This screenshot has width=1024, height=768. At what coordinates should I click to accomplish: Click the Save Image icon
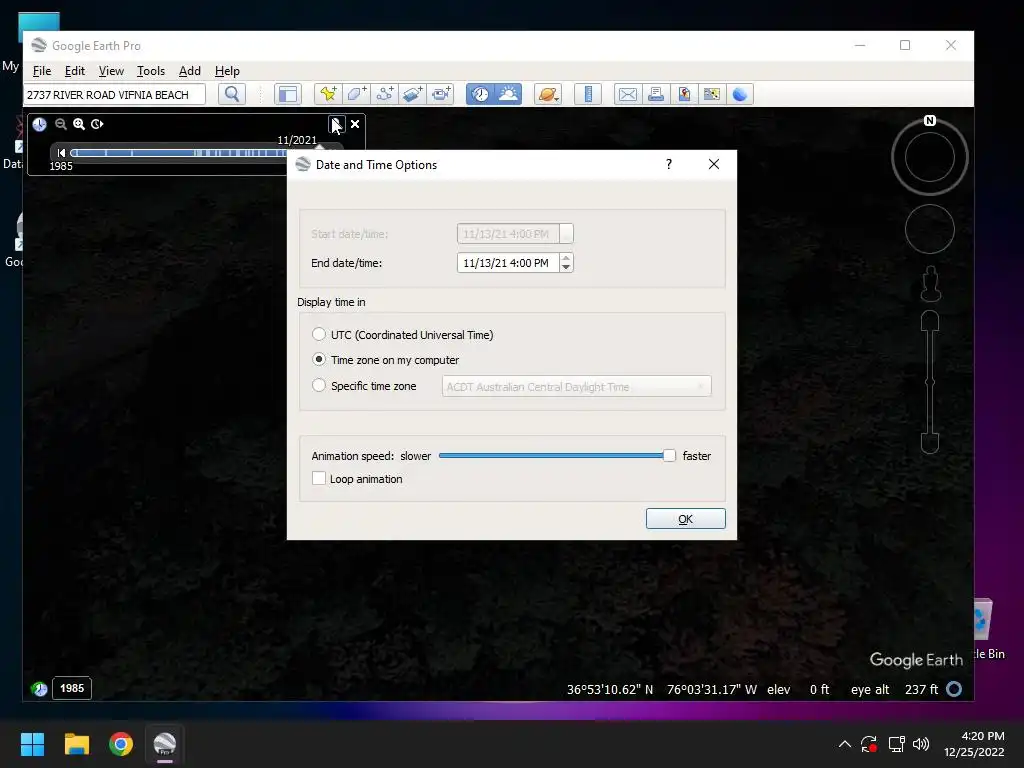point(684,94)
